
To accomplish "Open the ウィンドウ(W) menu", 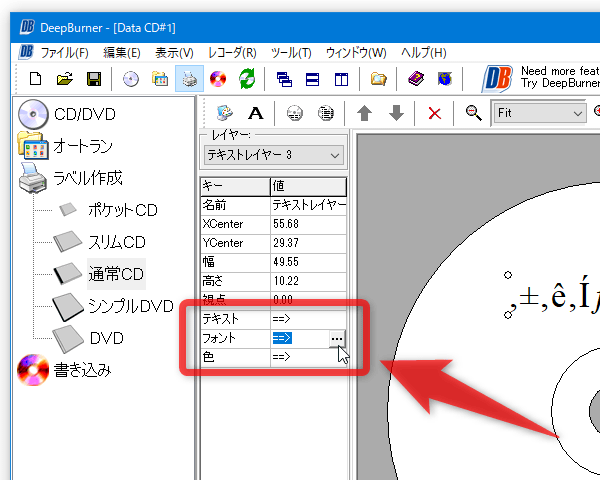I will pos(356,53).
